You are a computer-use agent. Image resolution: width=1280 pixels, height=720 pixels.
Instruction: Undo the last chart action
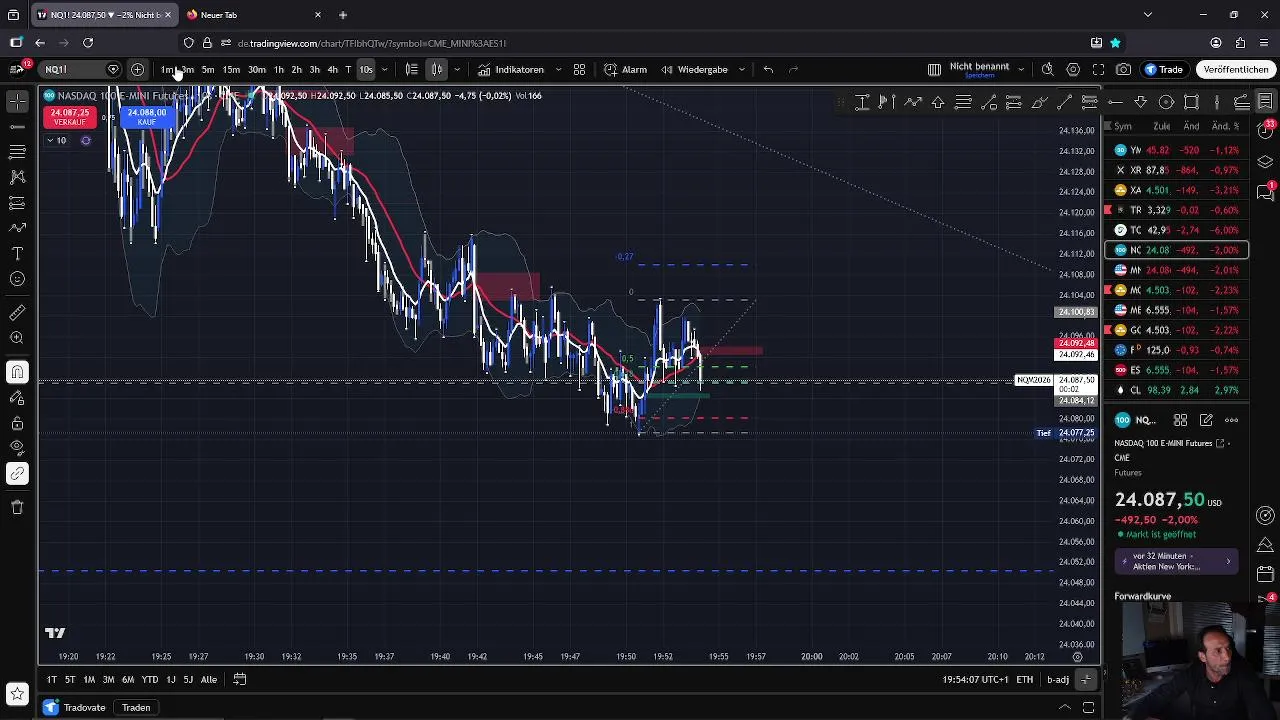tap(768, 69)
